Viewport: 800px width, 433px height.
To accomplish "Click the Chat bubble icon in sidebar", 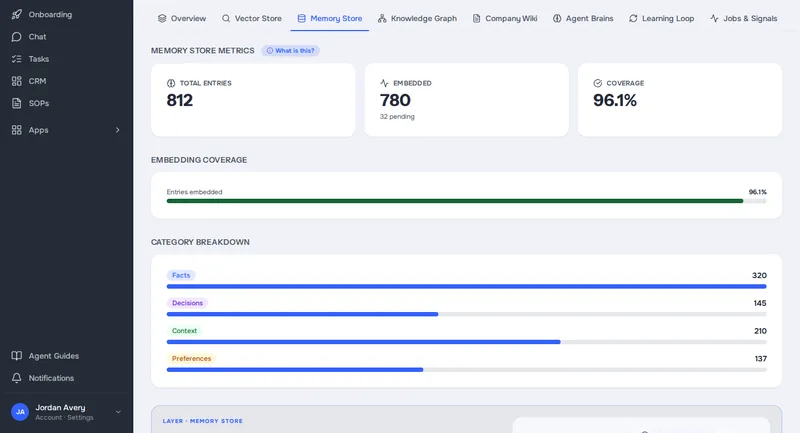I will (17, 37).
